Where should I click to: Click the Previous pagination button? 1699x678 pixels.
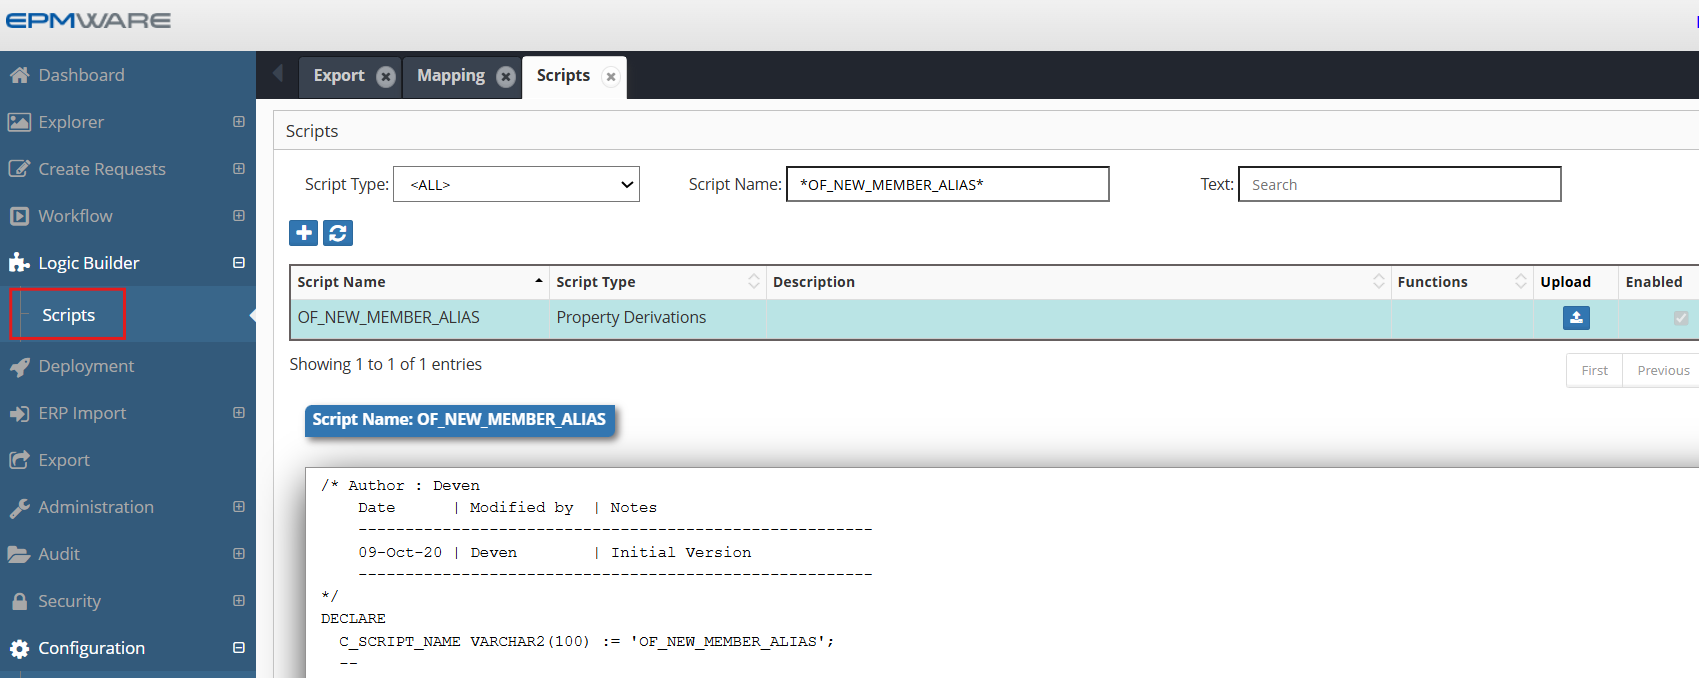1662,371
